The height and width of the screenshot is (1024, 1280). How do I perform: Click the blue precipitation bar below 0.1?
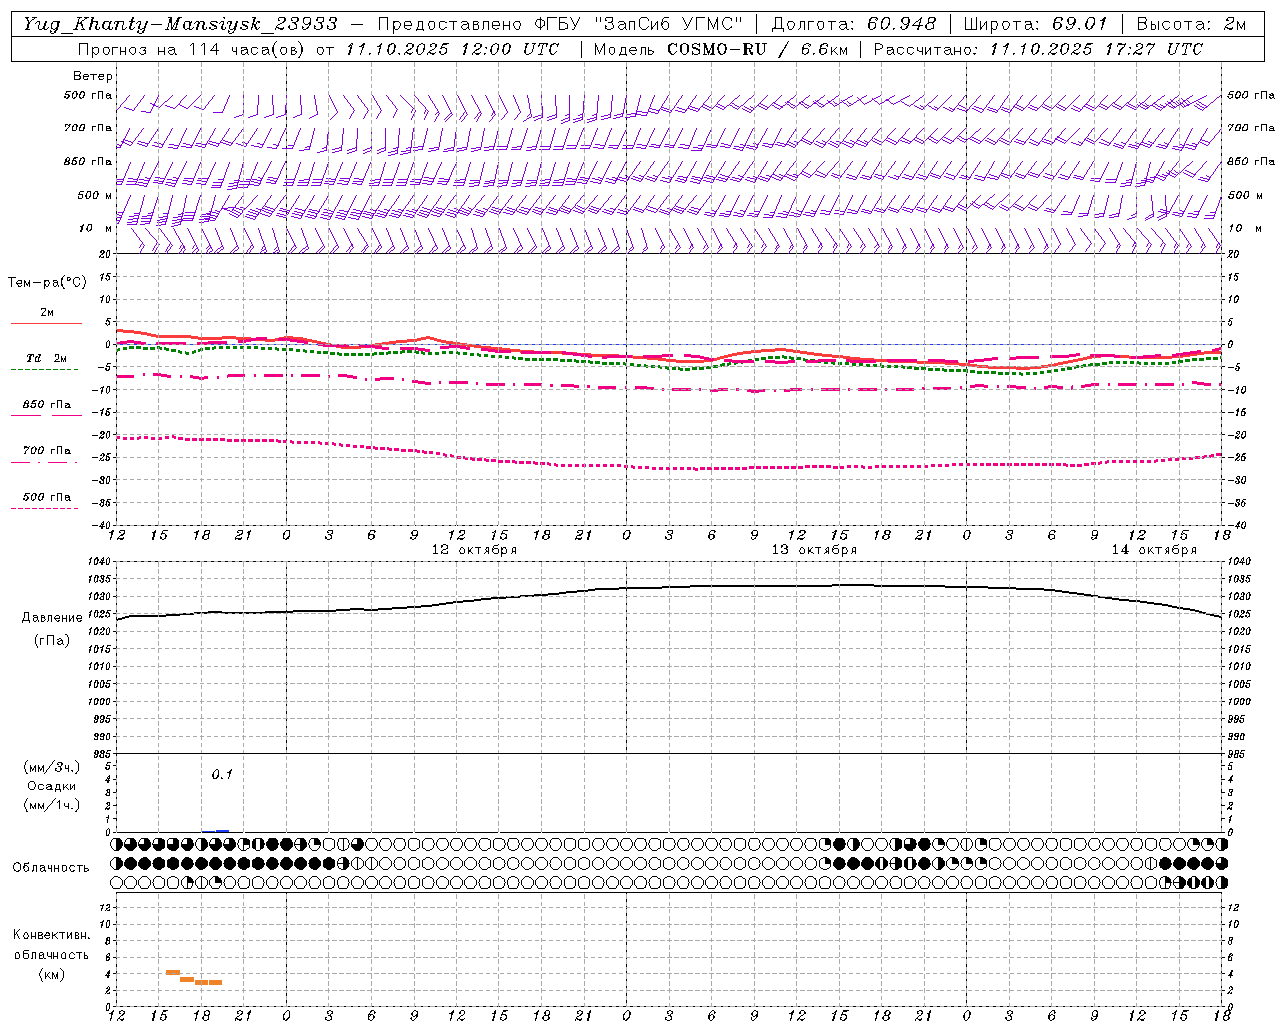pyautogui.click(x=222, y=831)
